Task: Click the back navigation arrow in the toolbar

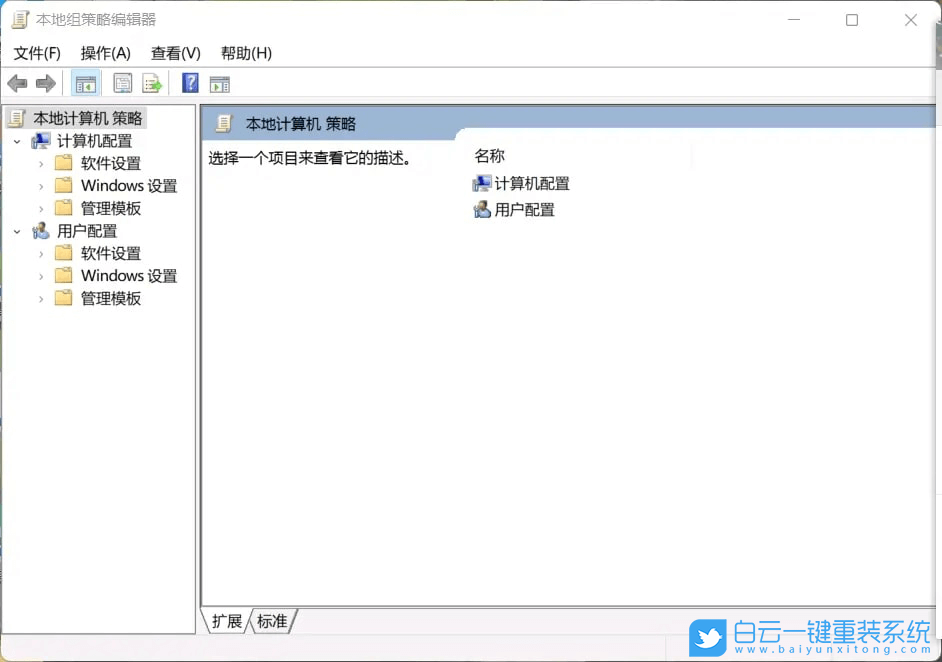Action: (x=17, y=83)
